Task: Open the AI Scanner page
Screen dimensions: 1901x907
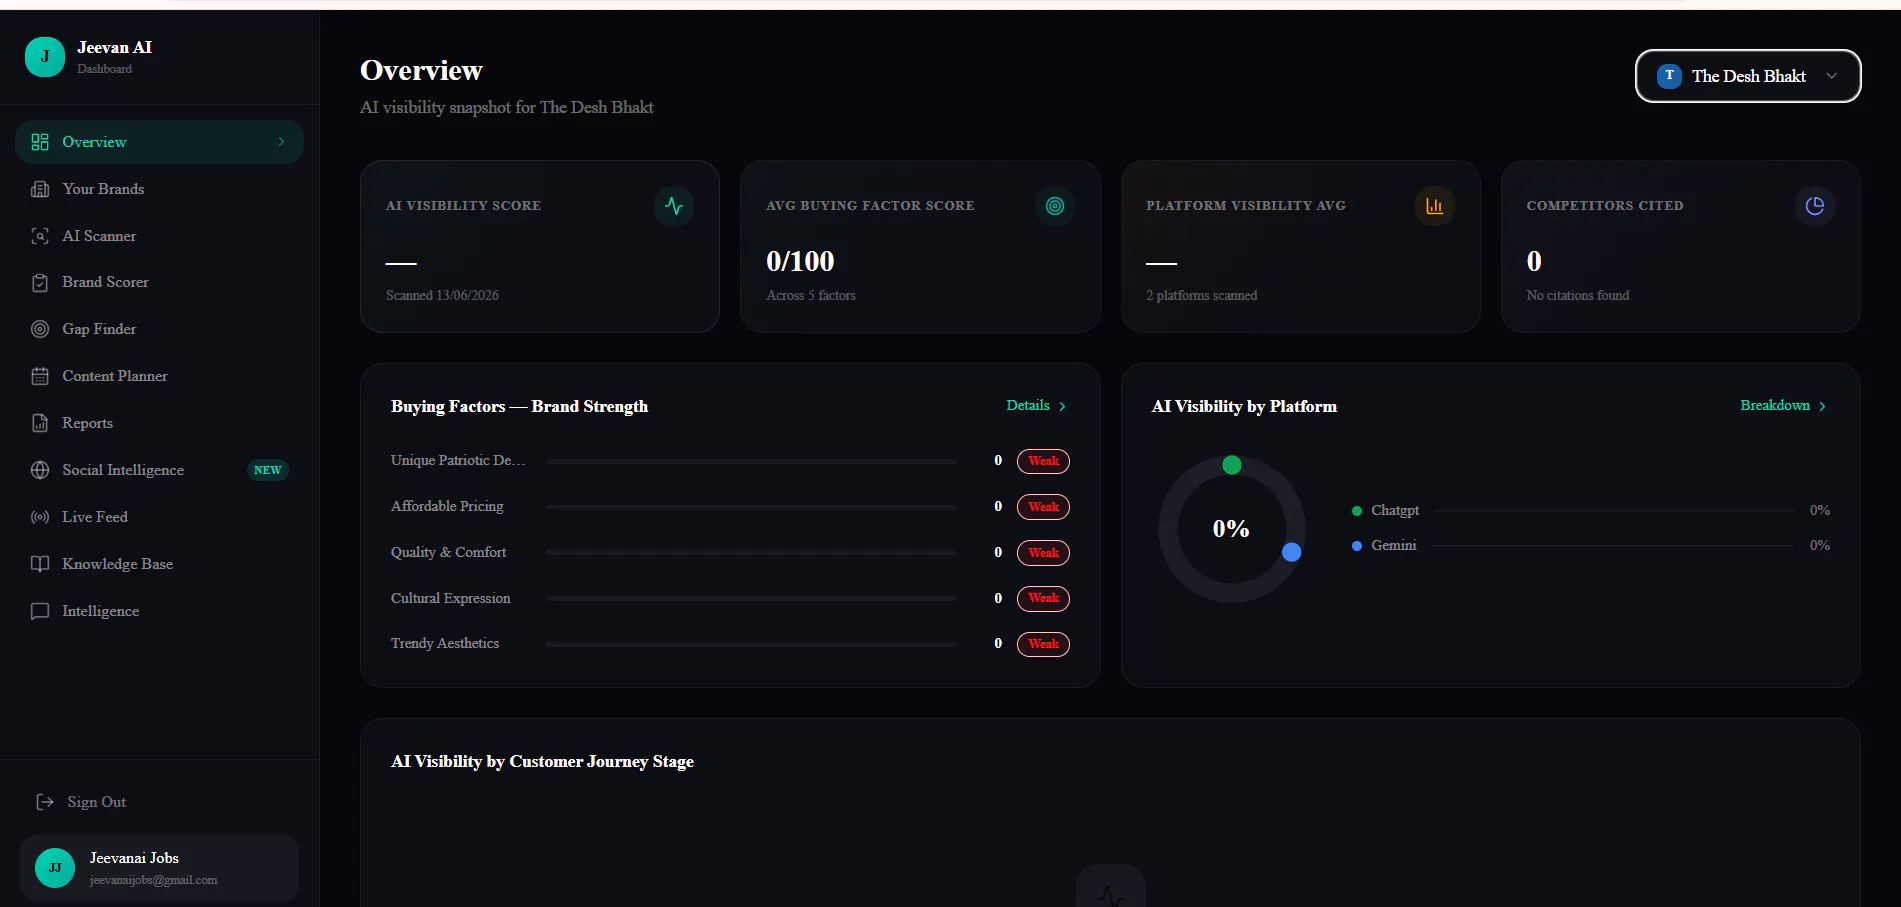Action: click(159, 236)
